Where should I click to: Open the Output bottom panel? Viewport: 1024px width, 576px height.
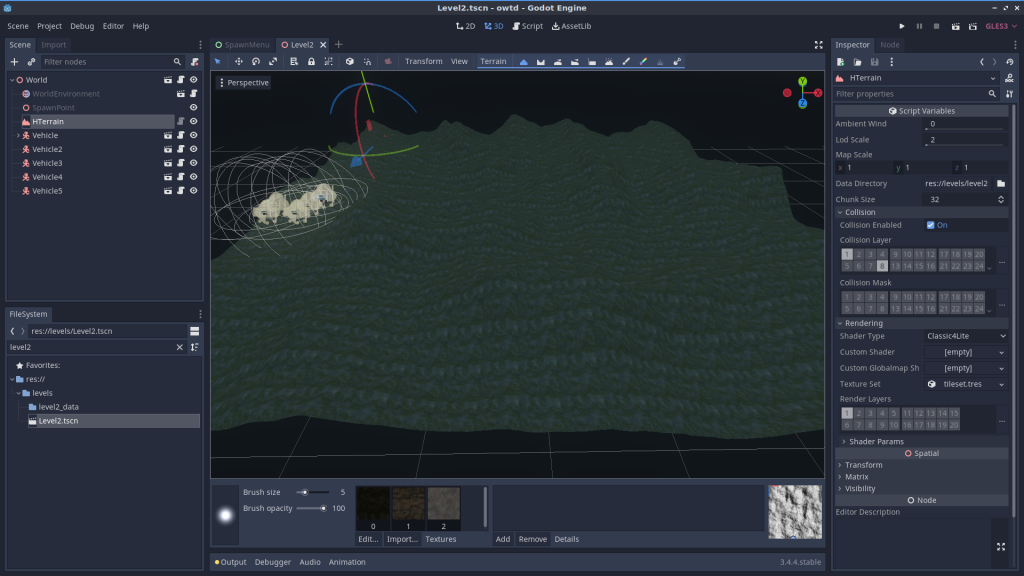(231, 562)
